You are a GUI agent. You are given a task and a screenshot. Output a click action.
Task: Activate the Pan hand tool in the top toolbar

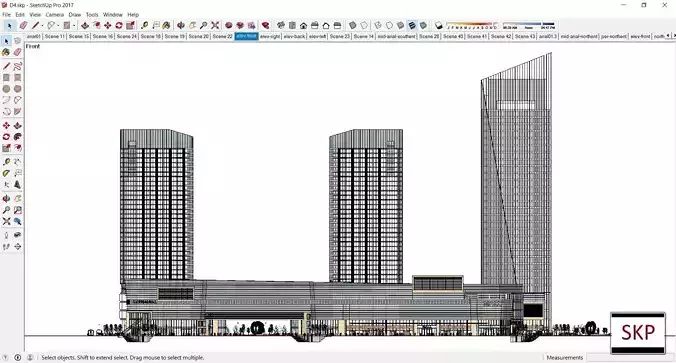coord(192,25)
